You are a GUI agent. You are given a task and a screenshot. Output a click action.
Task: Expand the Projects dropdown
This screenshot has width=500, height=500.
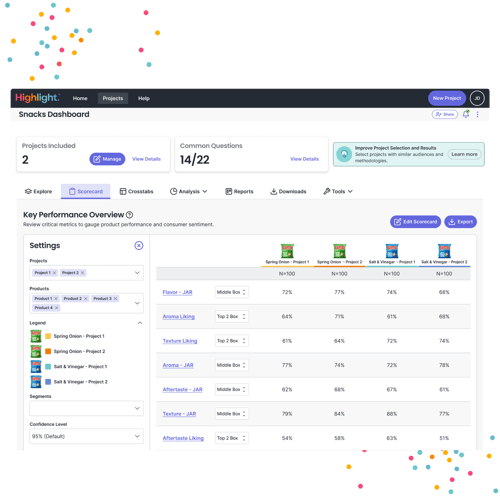137,273
